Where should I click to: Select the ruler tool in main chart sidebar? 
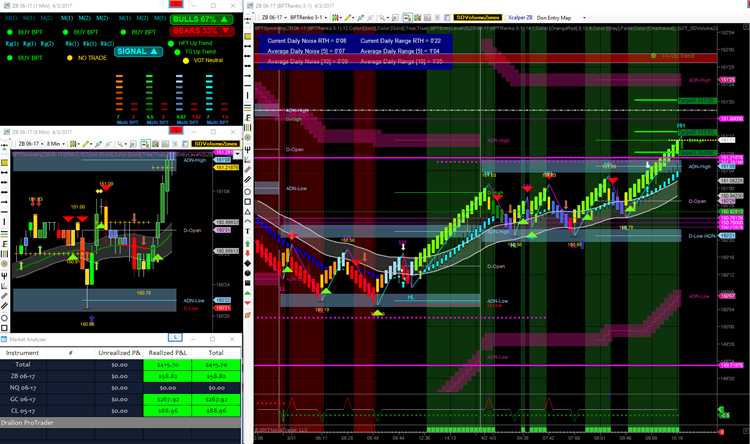click(x=247, y=36)
